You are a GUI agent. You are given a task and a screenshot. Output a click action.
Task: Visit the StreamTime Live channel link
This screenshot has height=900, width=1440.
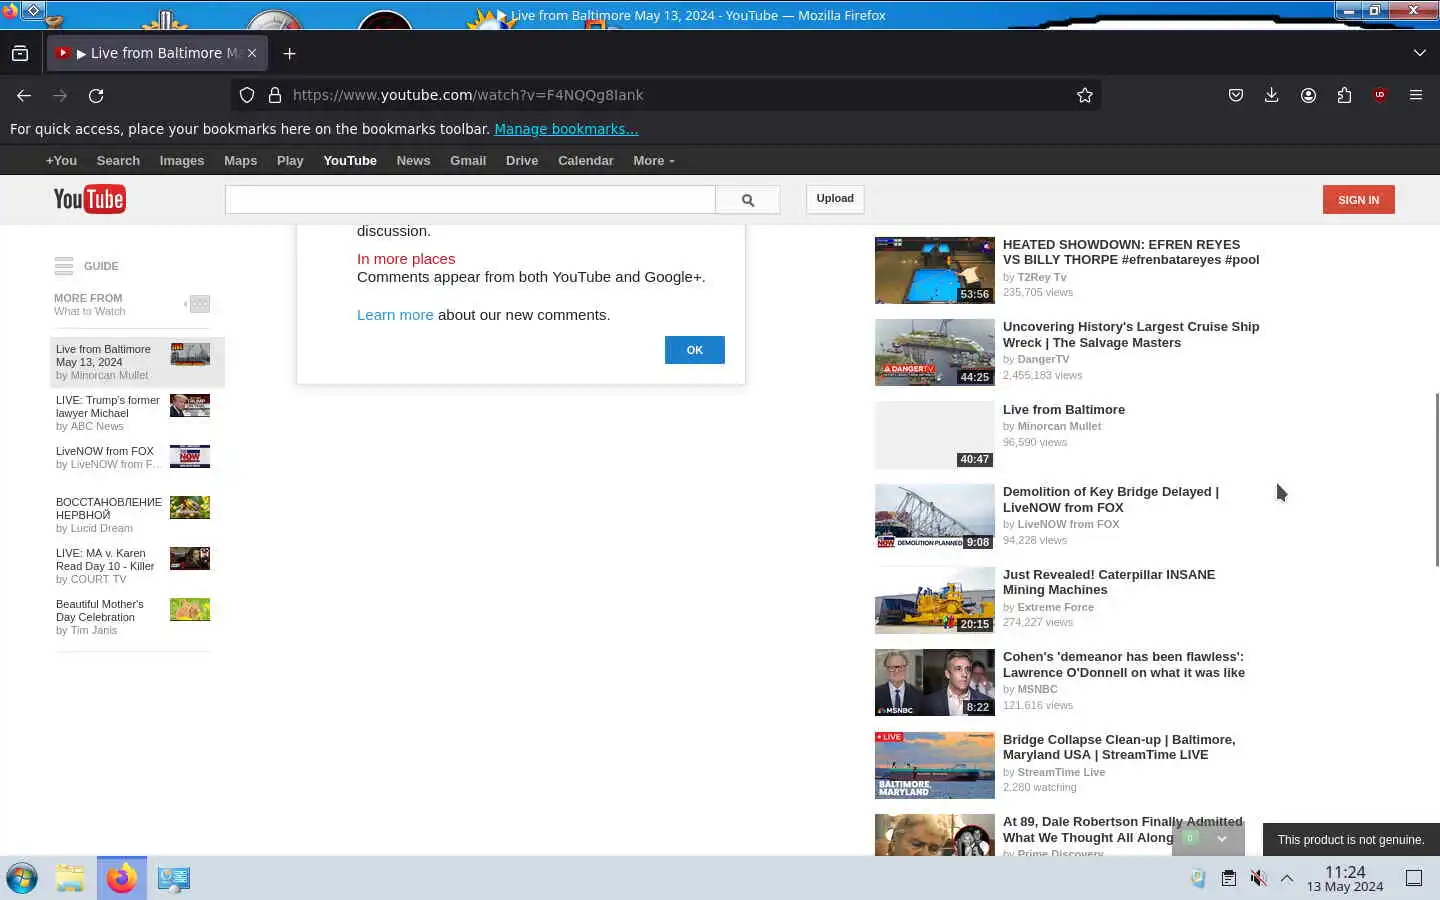(1061, 772)
